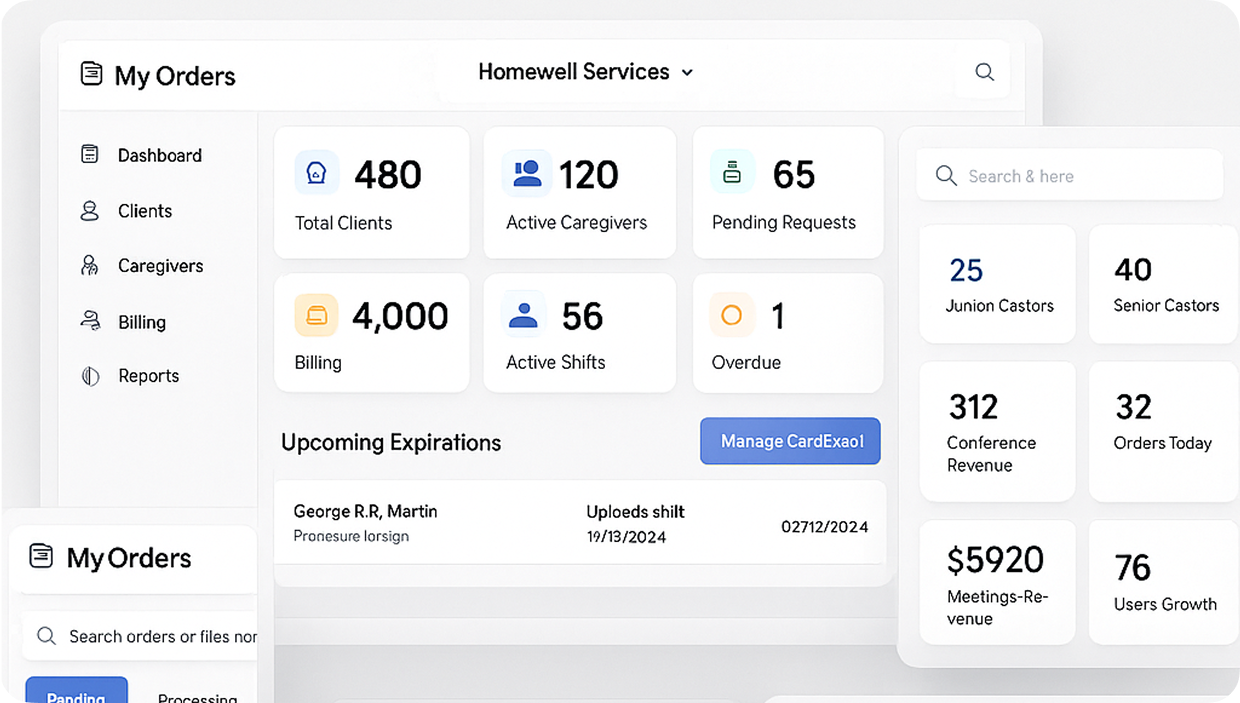Switch to the Processing tab
Screen dimensions: 1240x703
click(197, 695)
